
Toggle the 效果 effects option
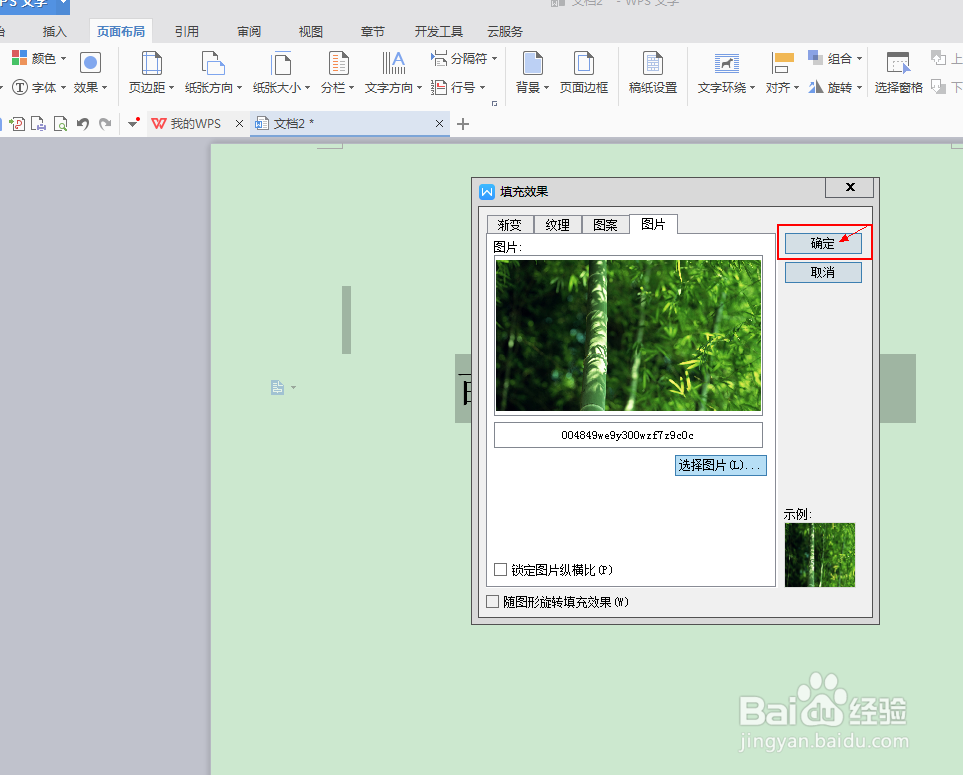coord(88,86)
